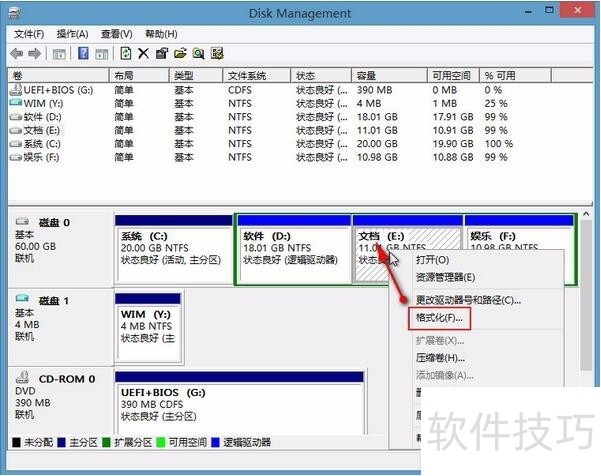This screenshot has width=601, height=476.
Task: Click the Forward arrow toolbar icon
Action: coord(34,54)
